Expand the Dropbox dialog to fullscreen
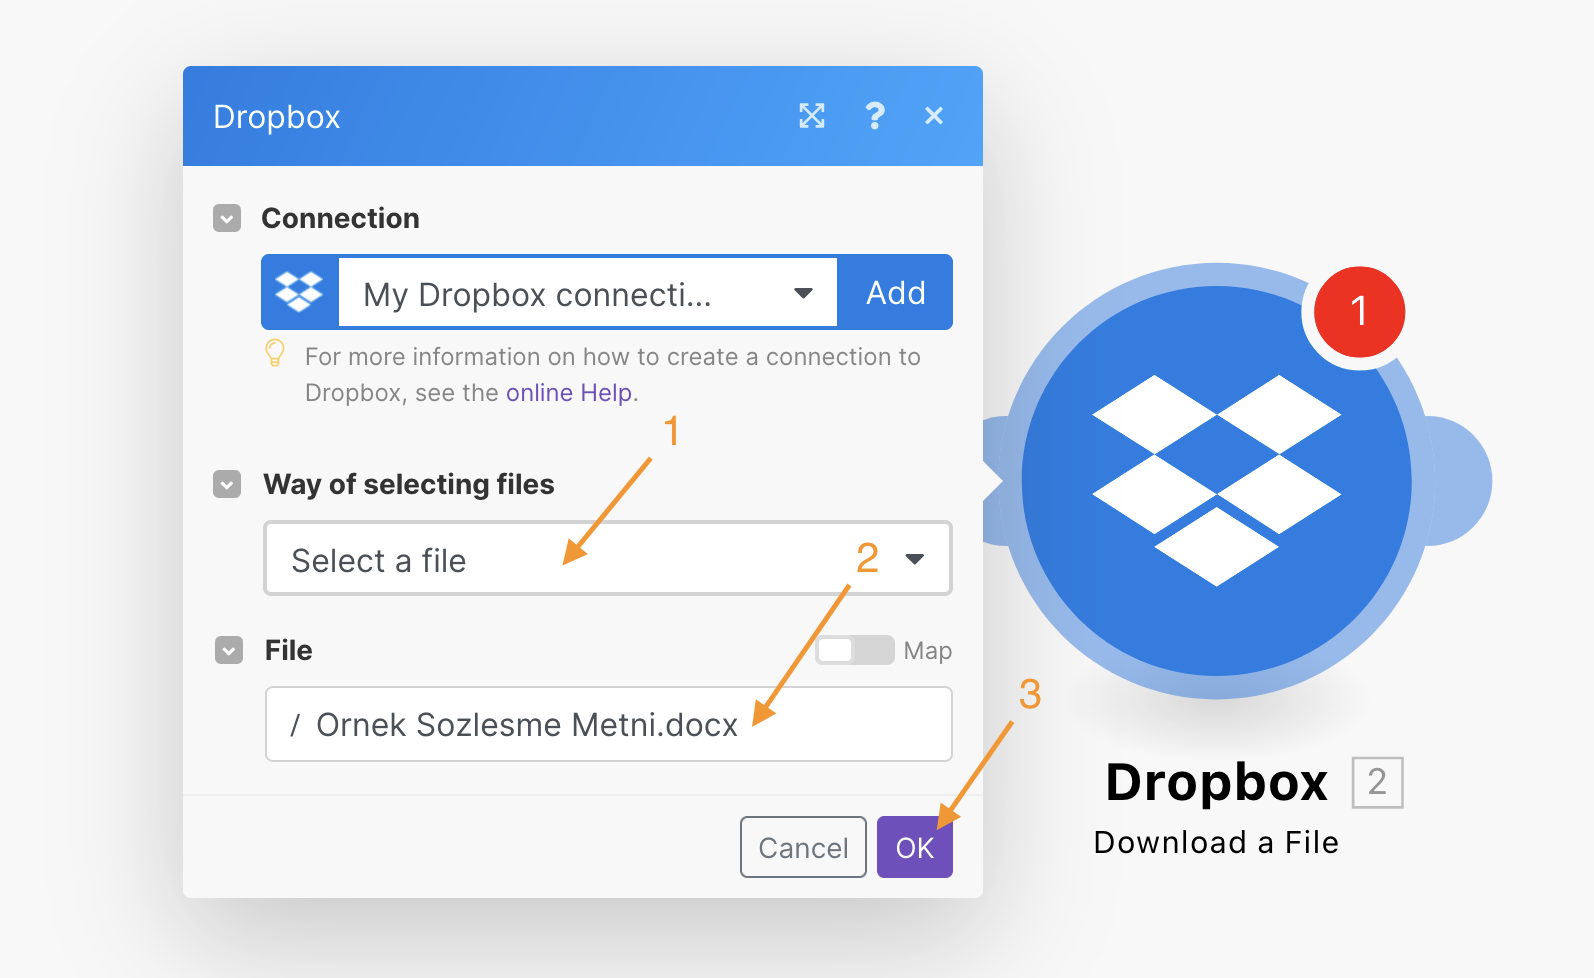 pos(812,116)
